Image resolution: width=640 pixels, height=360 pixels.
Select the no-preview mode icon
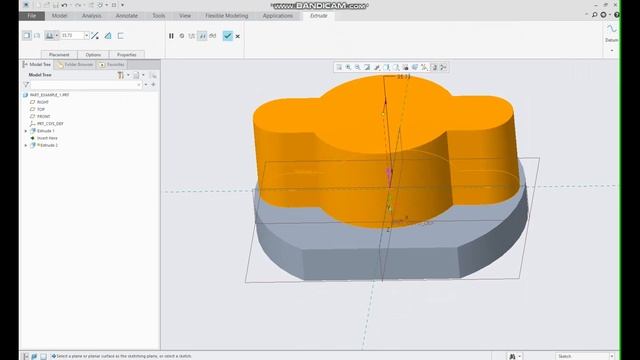(182, 36)
